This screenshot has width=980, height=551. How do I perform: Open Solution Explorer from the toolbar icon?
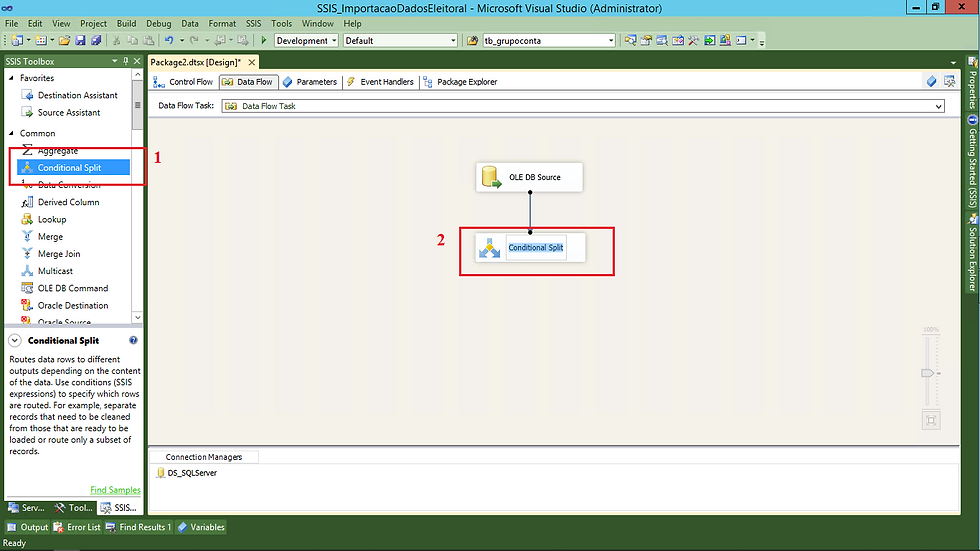click(x=631, y=41)
